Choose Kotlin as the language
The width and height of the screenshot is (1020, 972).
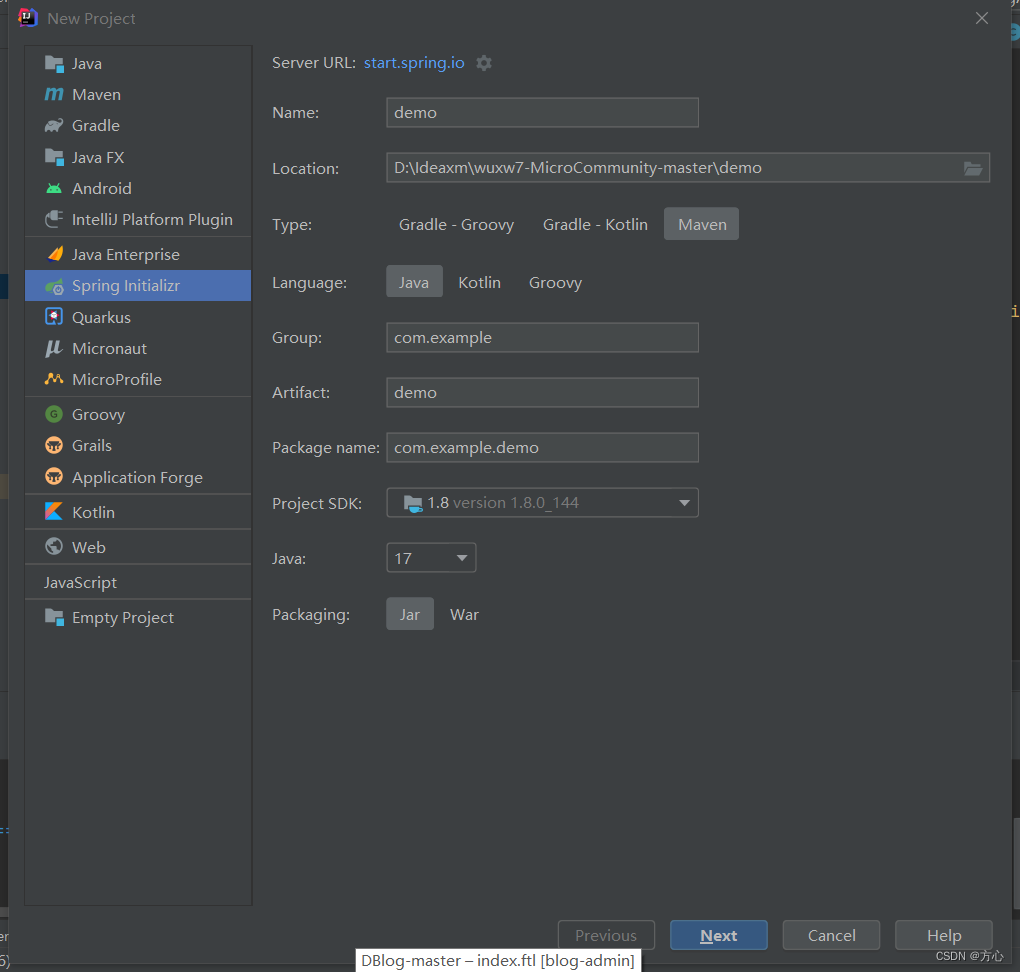pyautogui.click(x=479, y=282)
